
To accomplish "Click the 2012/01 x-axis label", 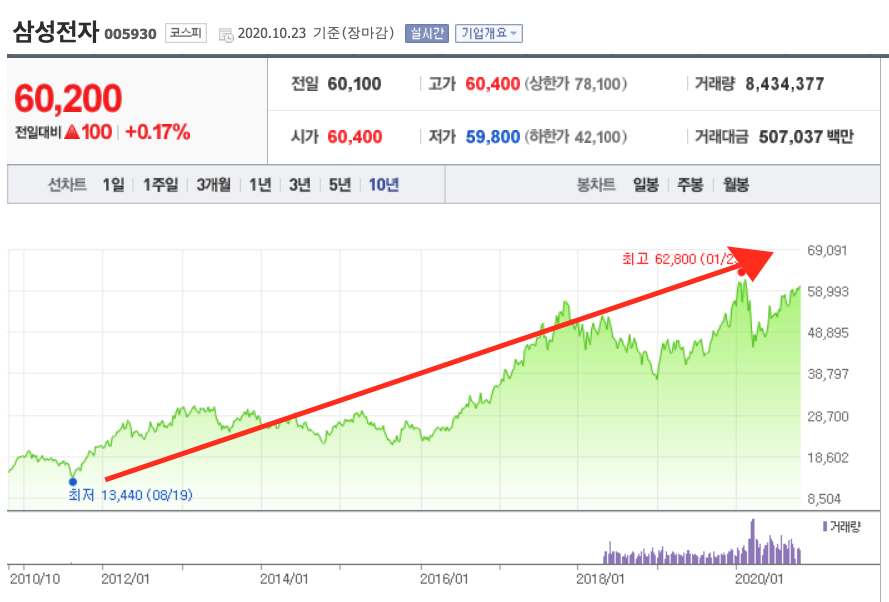I will (125, 579).
